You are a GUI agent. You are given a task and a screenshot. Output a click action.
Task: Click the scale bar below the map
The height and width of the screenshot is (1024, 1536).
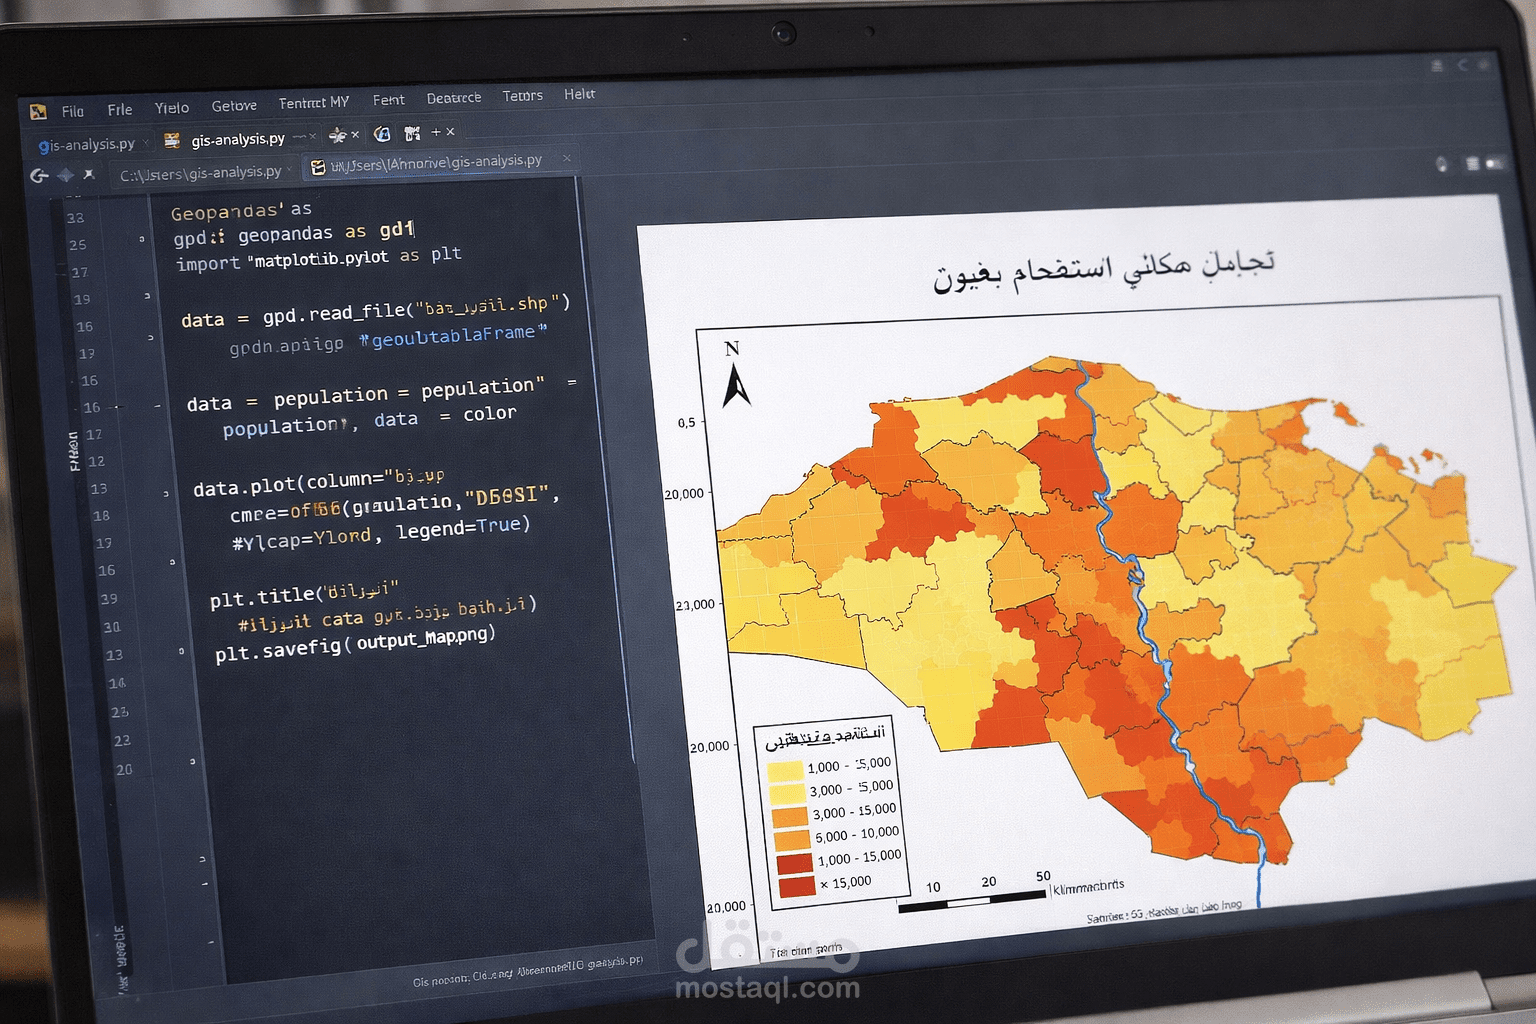click(972, 901)
